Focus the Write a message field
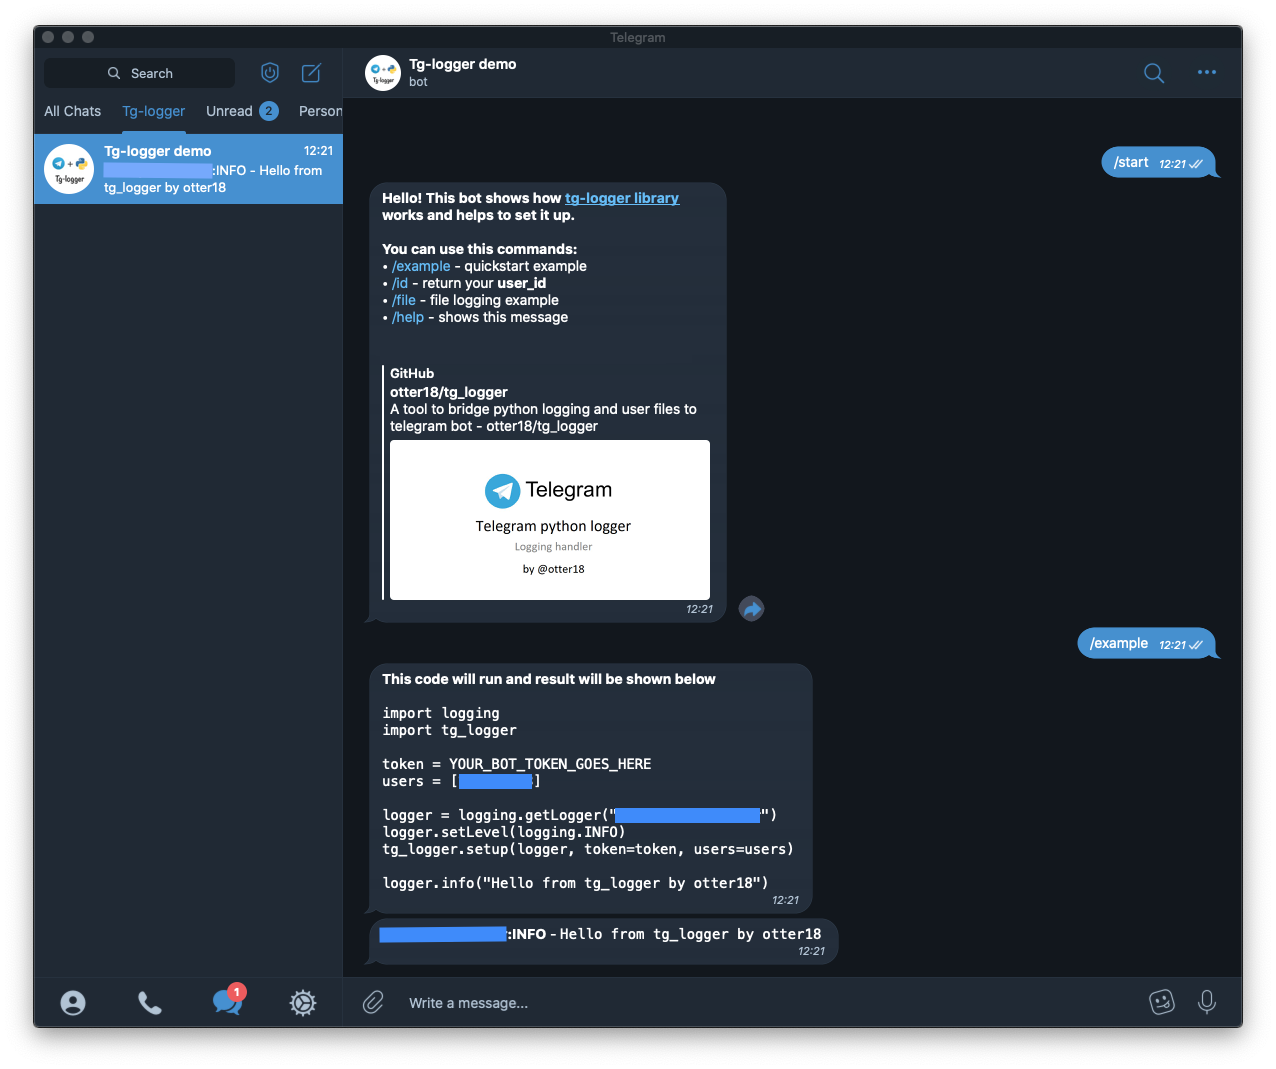The width and height of the screenshot is (1276, 1069). coord(770,1003)
